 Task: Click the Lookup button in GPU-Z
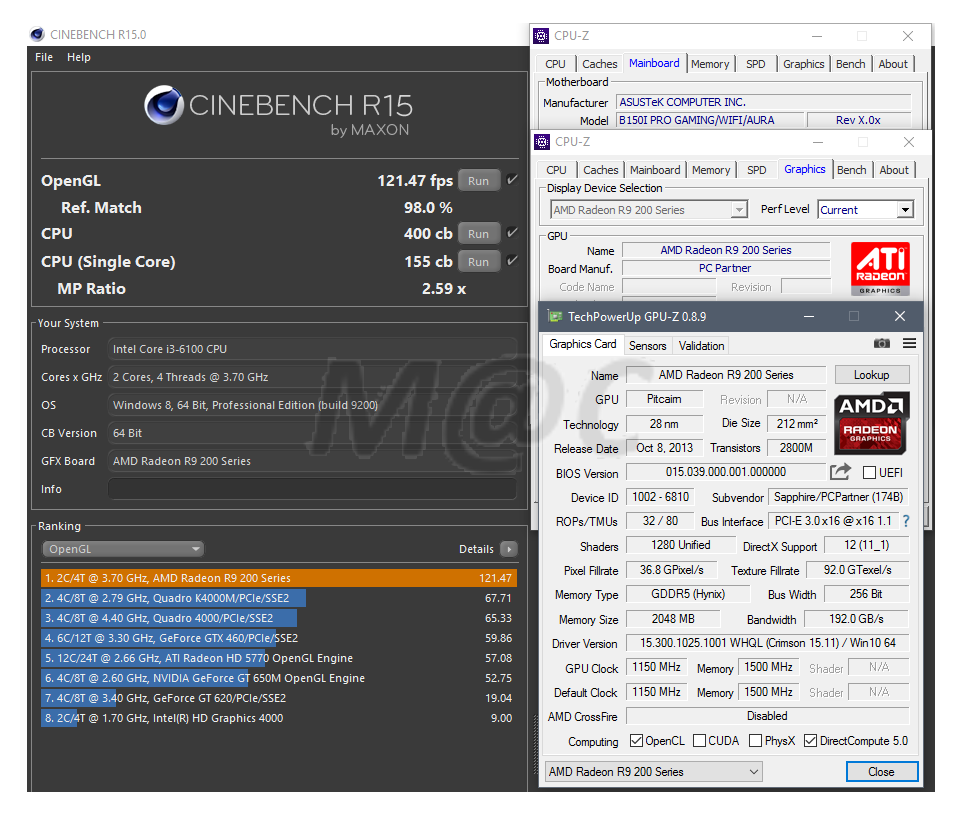[x=871, y=374]
